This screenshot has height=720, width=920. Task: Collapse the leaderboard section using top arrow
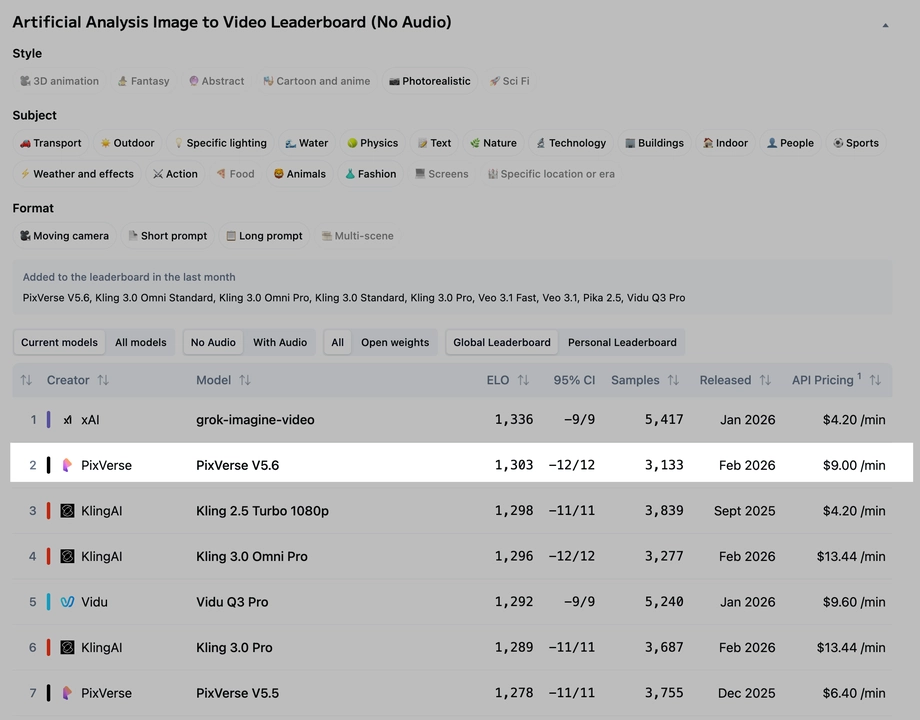coord(885,25)
